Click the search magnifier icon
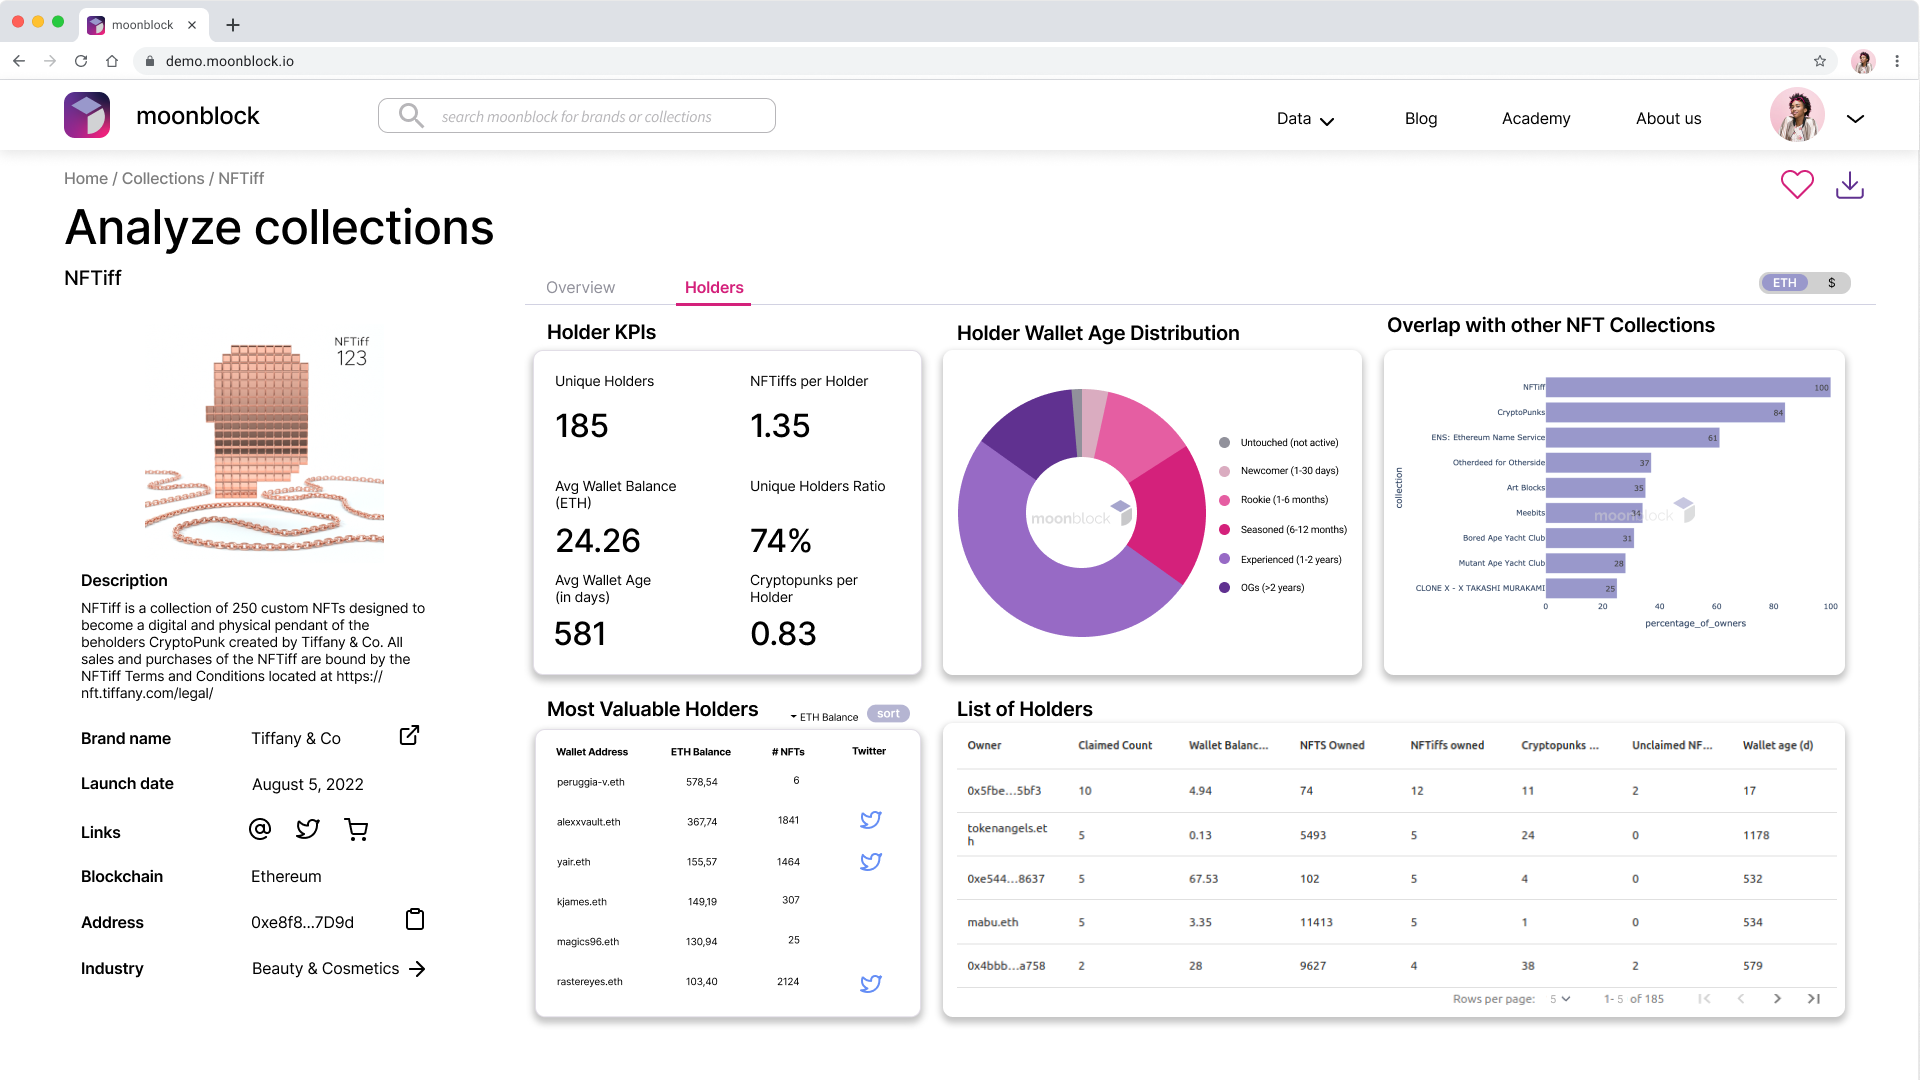The height and width of the screenshot is (1080, 1920). pyautogui.click(x=411, y=116)
